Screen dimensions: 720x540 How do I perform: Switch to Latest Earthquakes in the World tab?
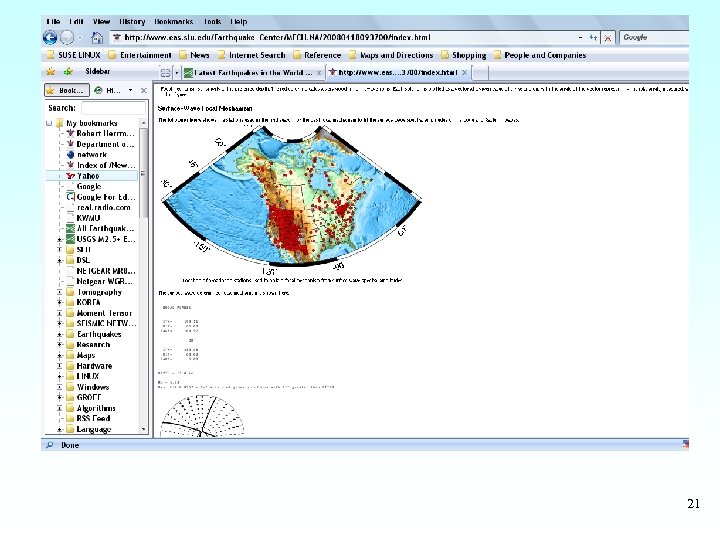coord(250,72)
